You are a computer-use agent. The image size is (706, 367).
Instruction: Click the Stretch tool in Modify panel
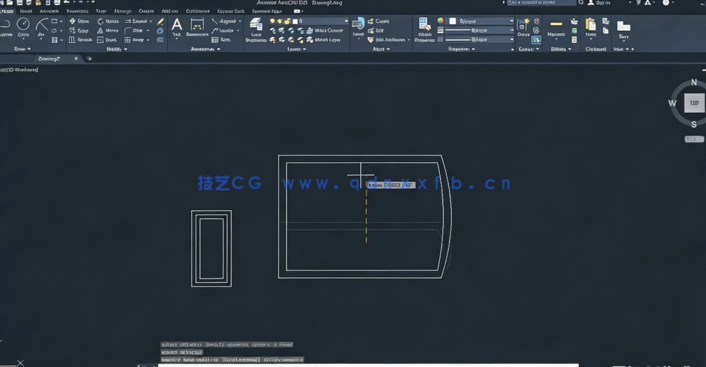tap(81, 40)
